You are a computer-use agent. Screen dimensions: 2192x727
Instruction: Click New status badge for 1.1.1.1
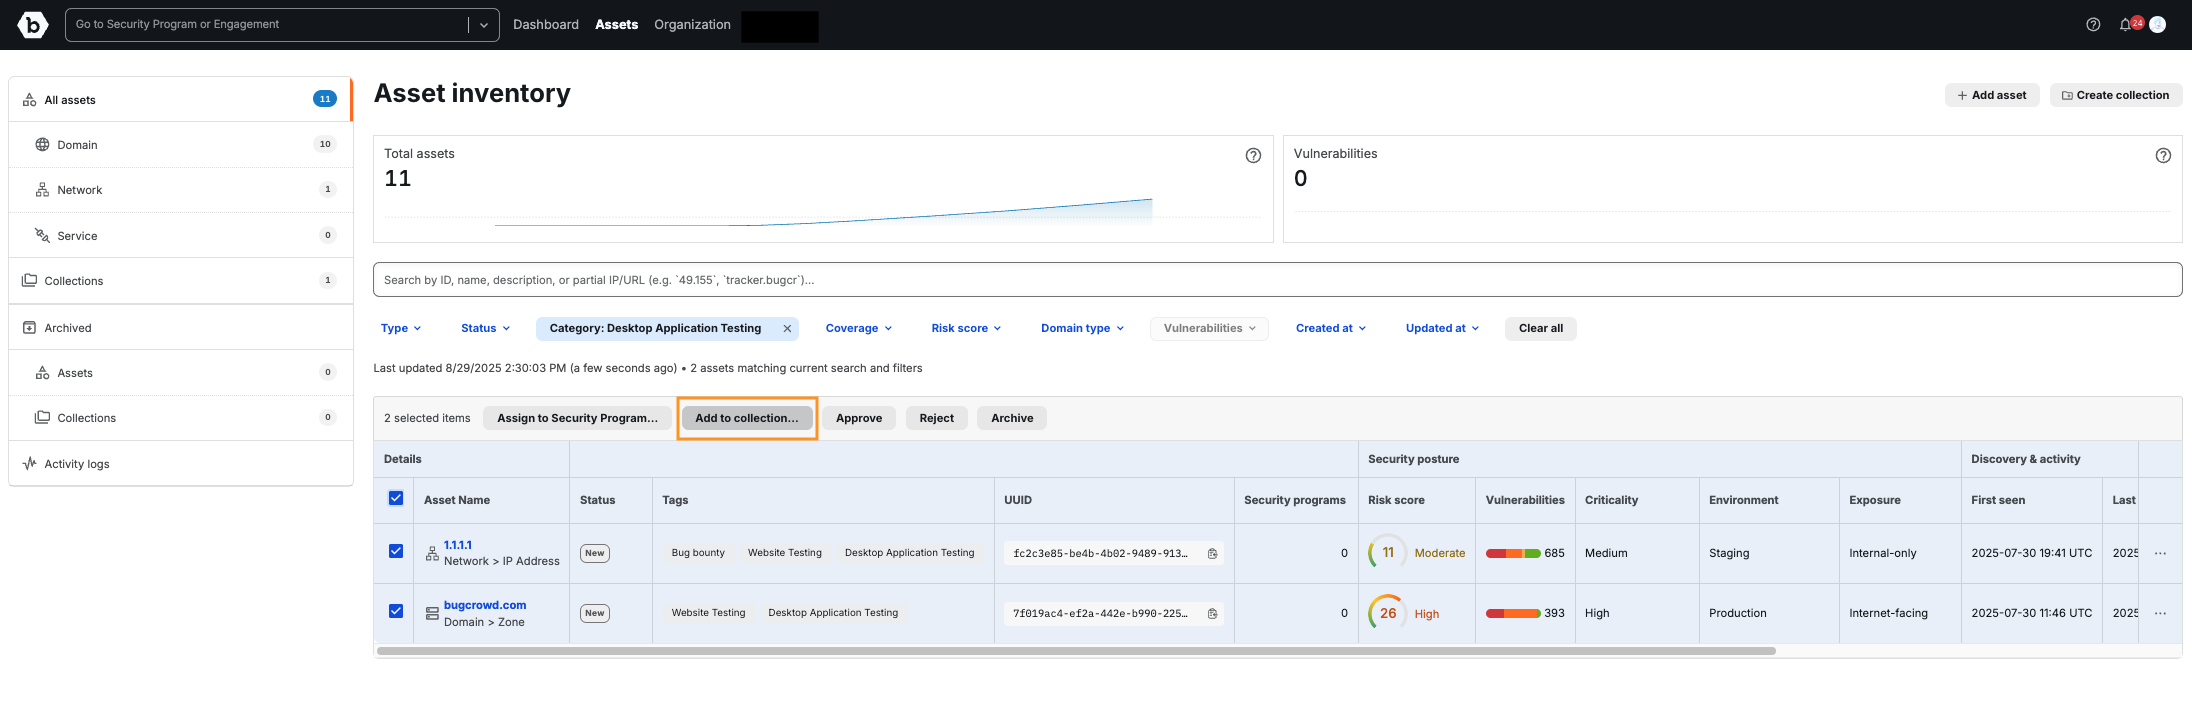point(595,554)
